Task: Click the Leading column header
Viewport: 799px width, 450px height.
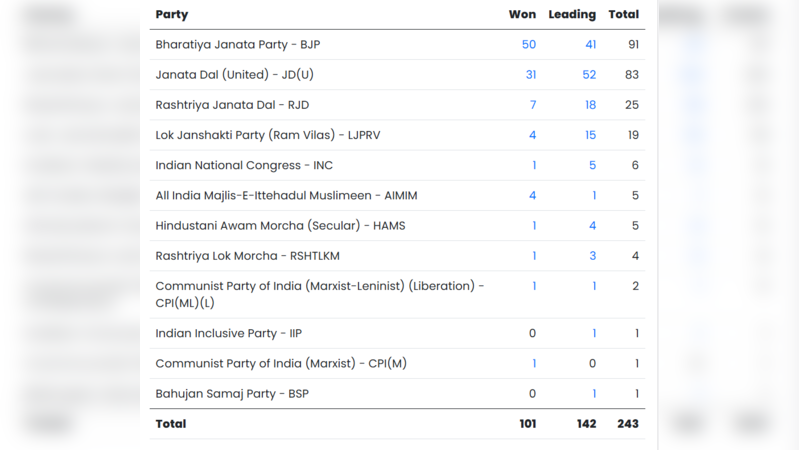Action: tap(572, 15)
